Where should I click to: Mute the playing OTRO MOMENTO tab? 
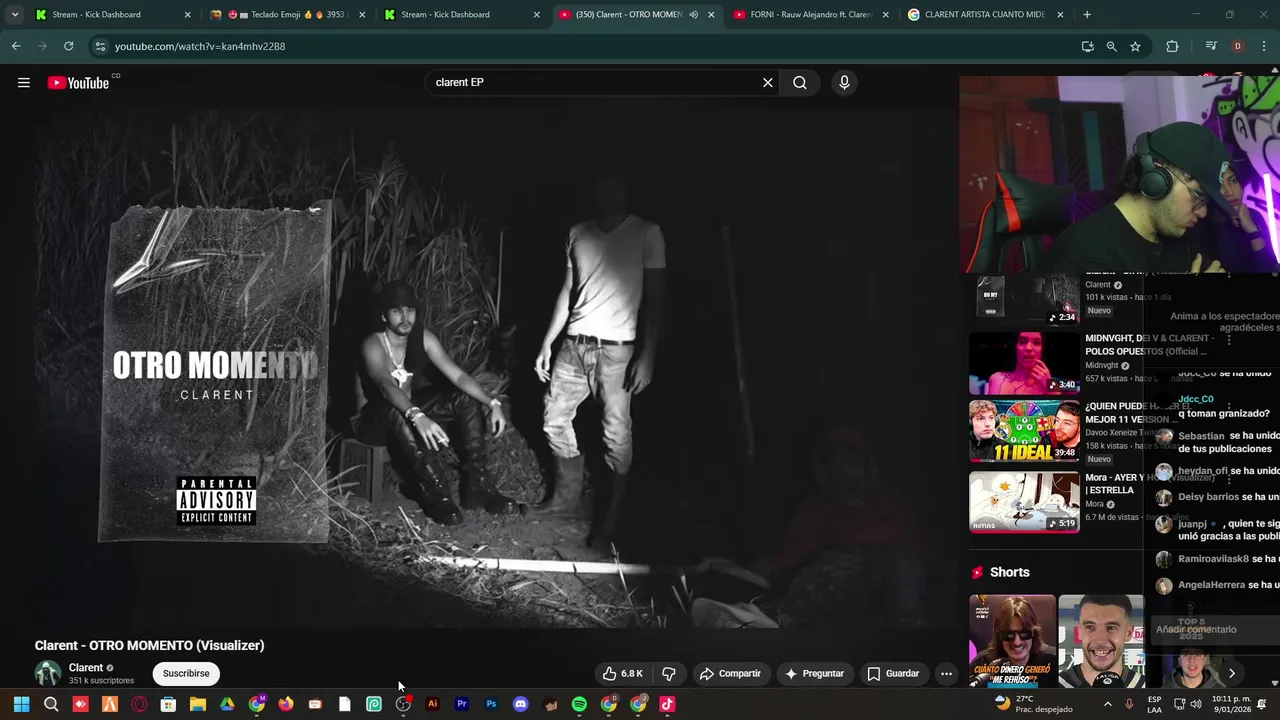(693, 15)
